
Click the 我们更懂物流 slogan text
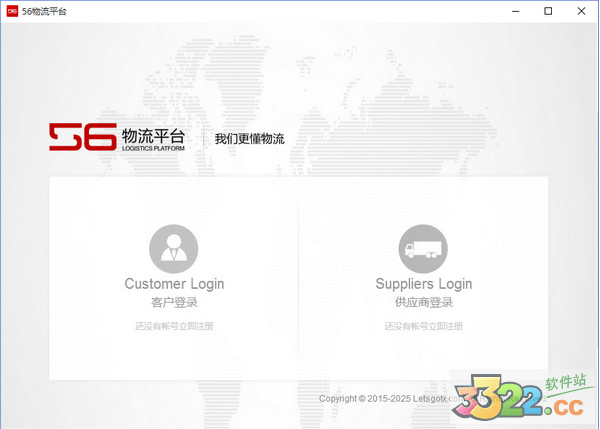(249, 139)
